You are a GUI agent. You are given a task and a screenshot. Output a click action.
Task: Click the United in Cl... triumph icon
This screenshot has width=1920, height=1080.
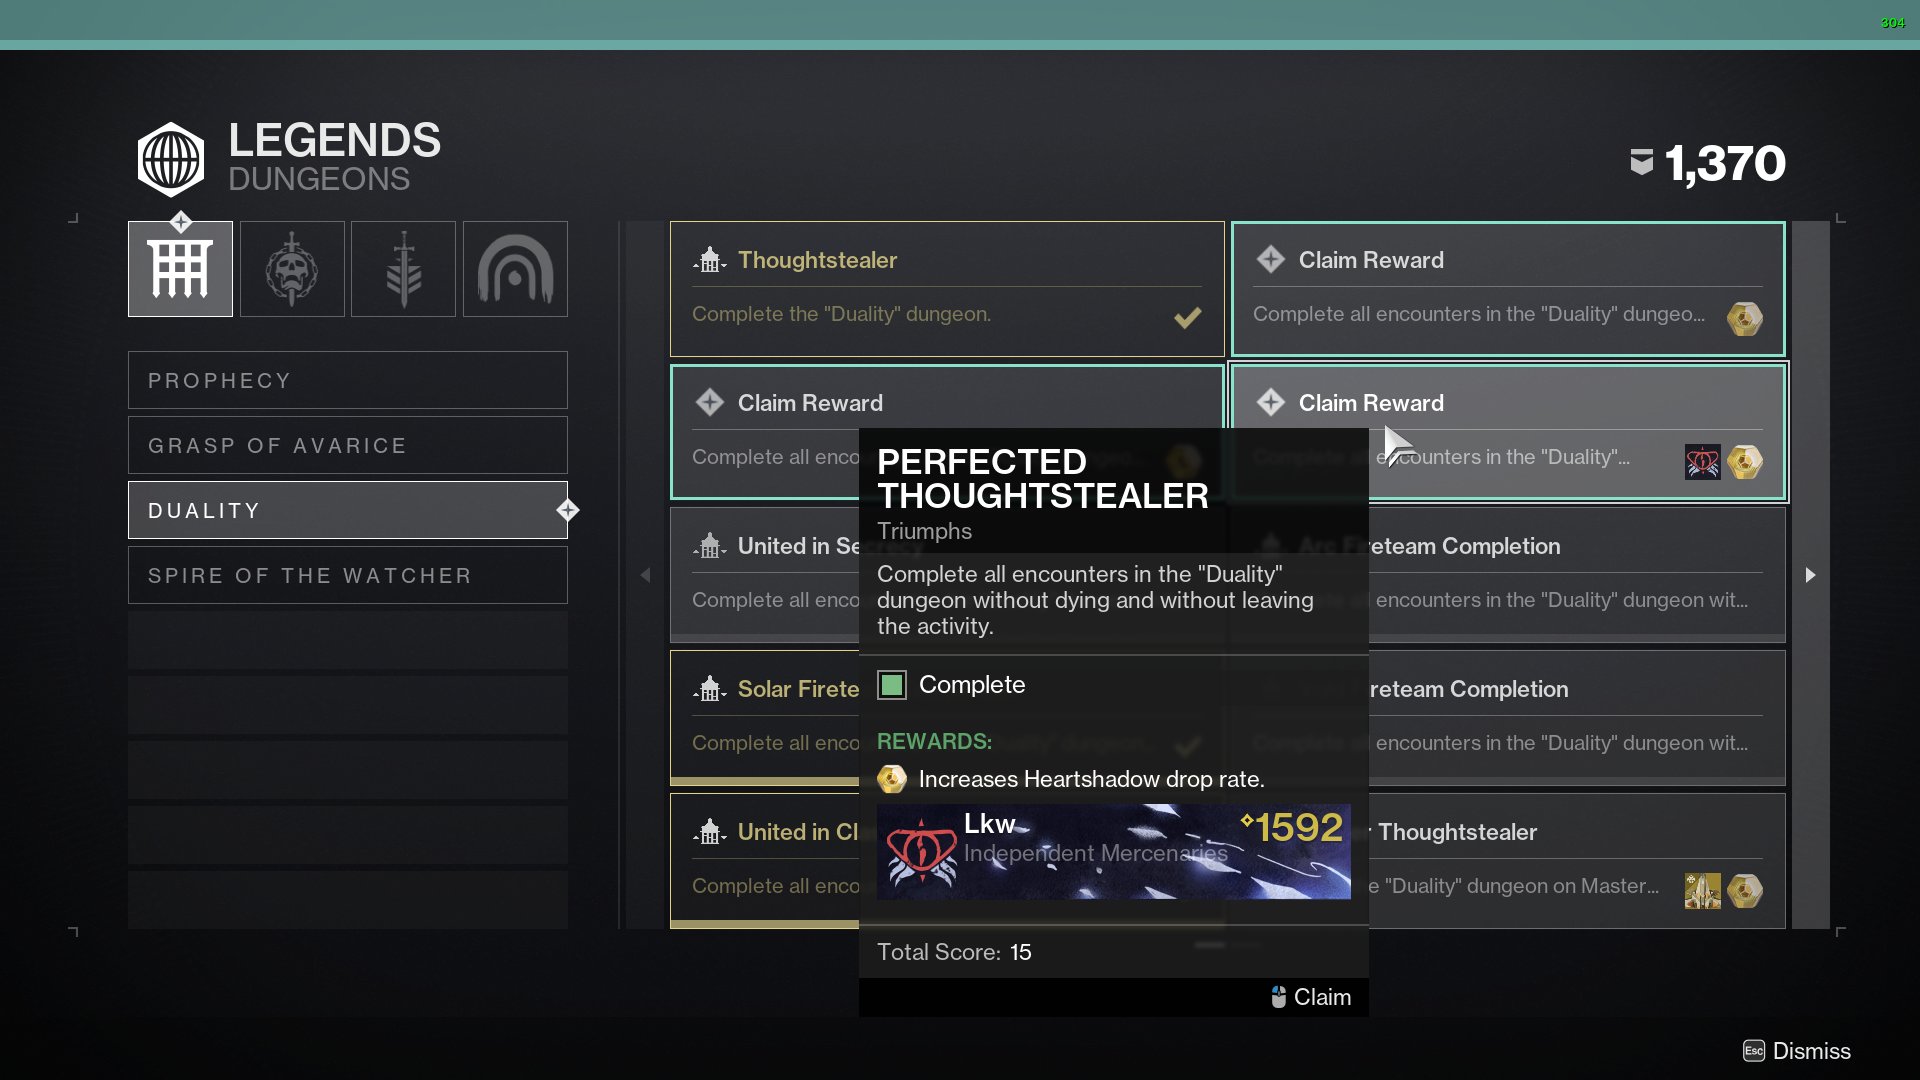pyautogui.click(x=709, y=832)
